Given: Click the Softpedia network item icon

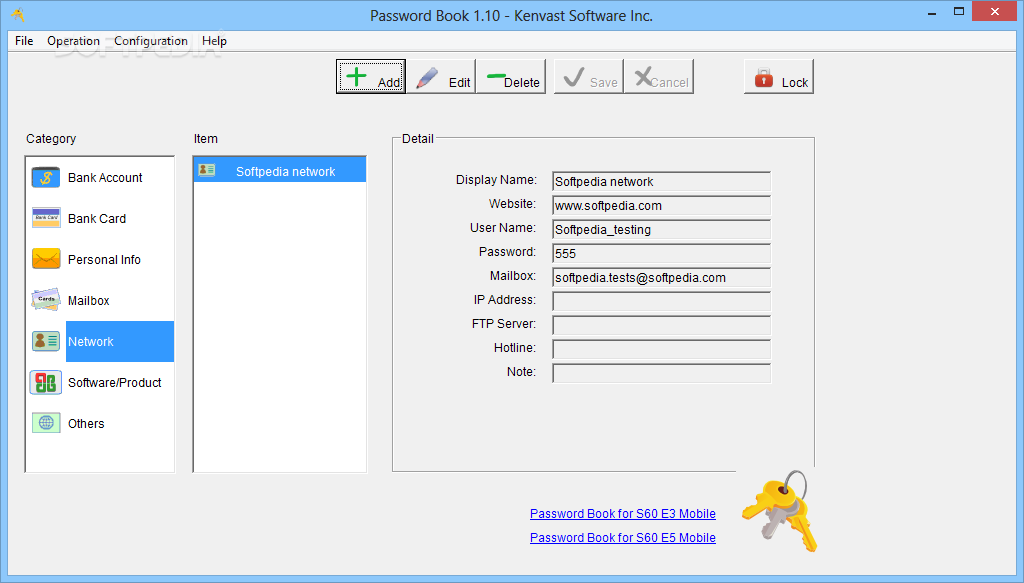Looking at the screenshot, I should [x=207, y=170].
